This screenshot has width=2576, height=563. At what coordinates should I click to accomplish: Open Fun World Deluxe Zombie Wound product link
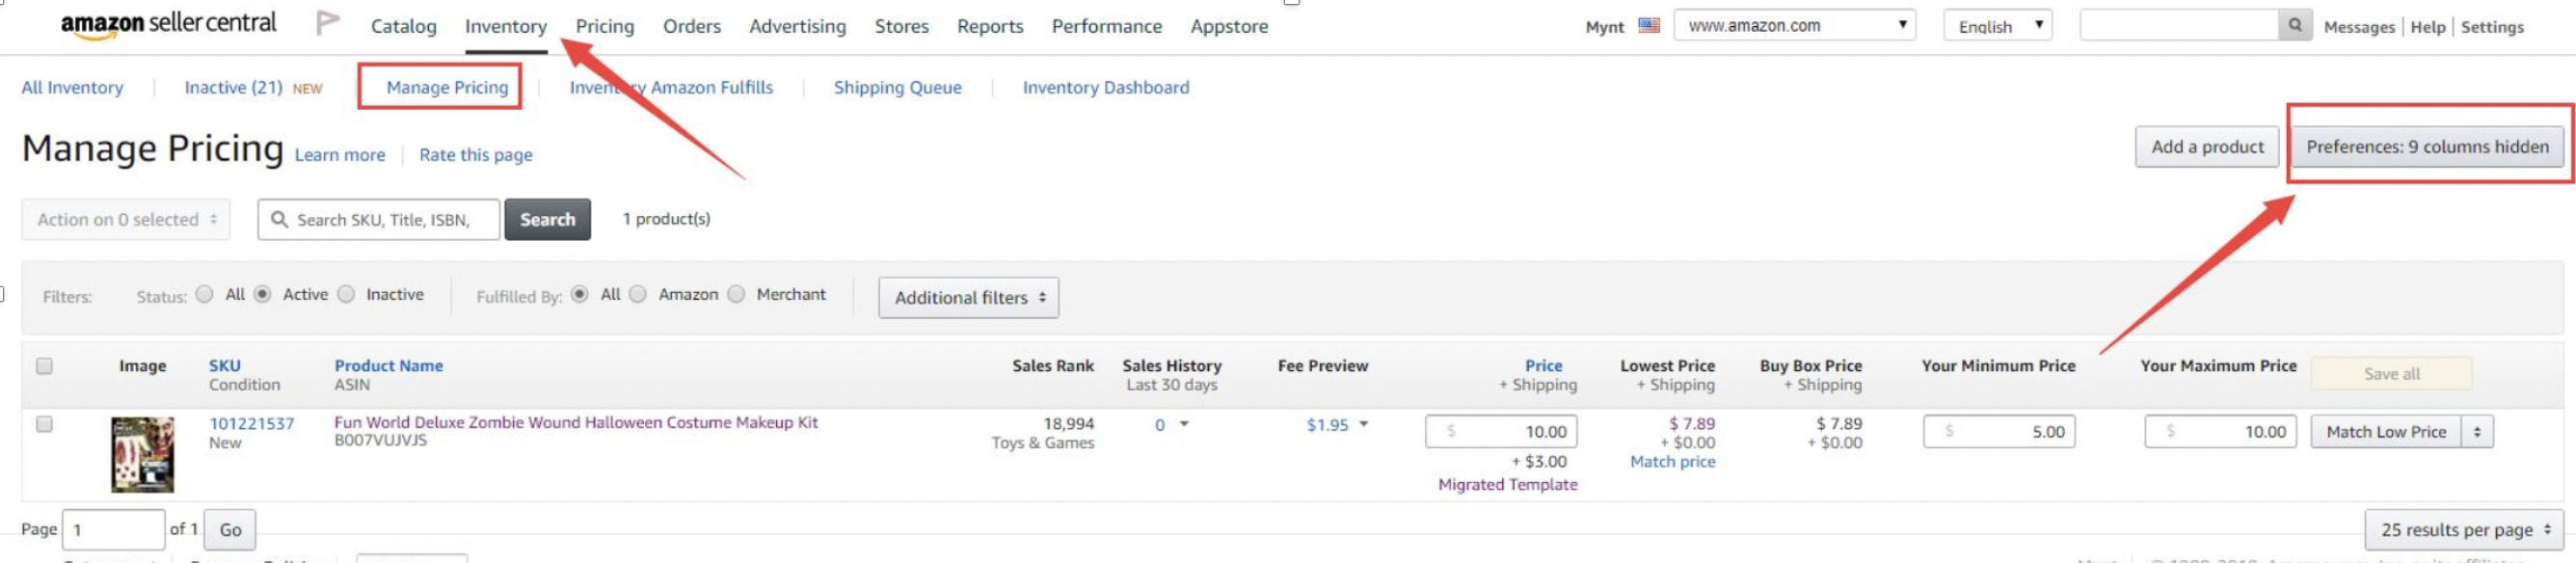pyautogui.click(x=576, y=423)
